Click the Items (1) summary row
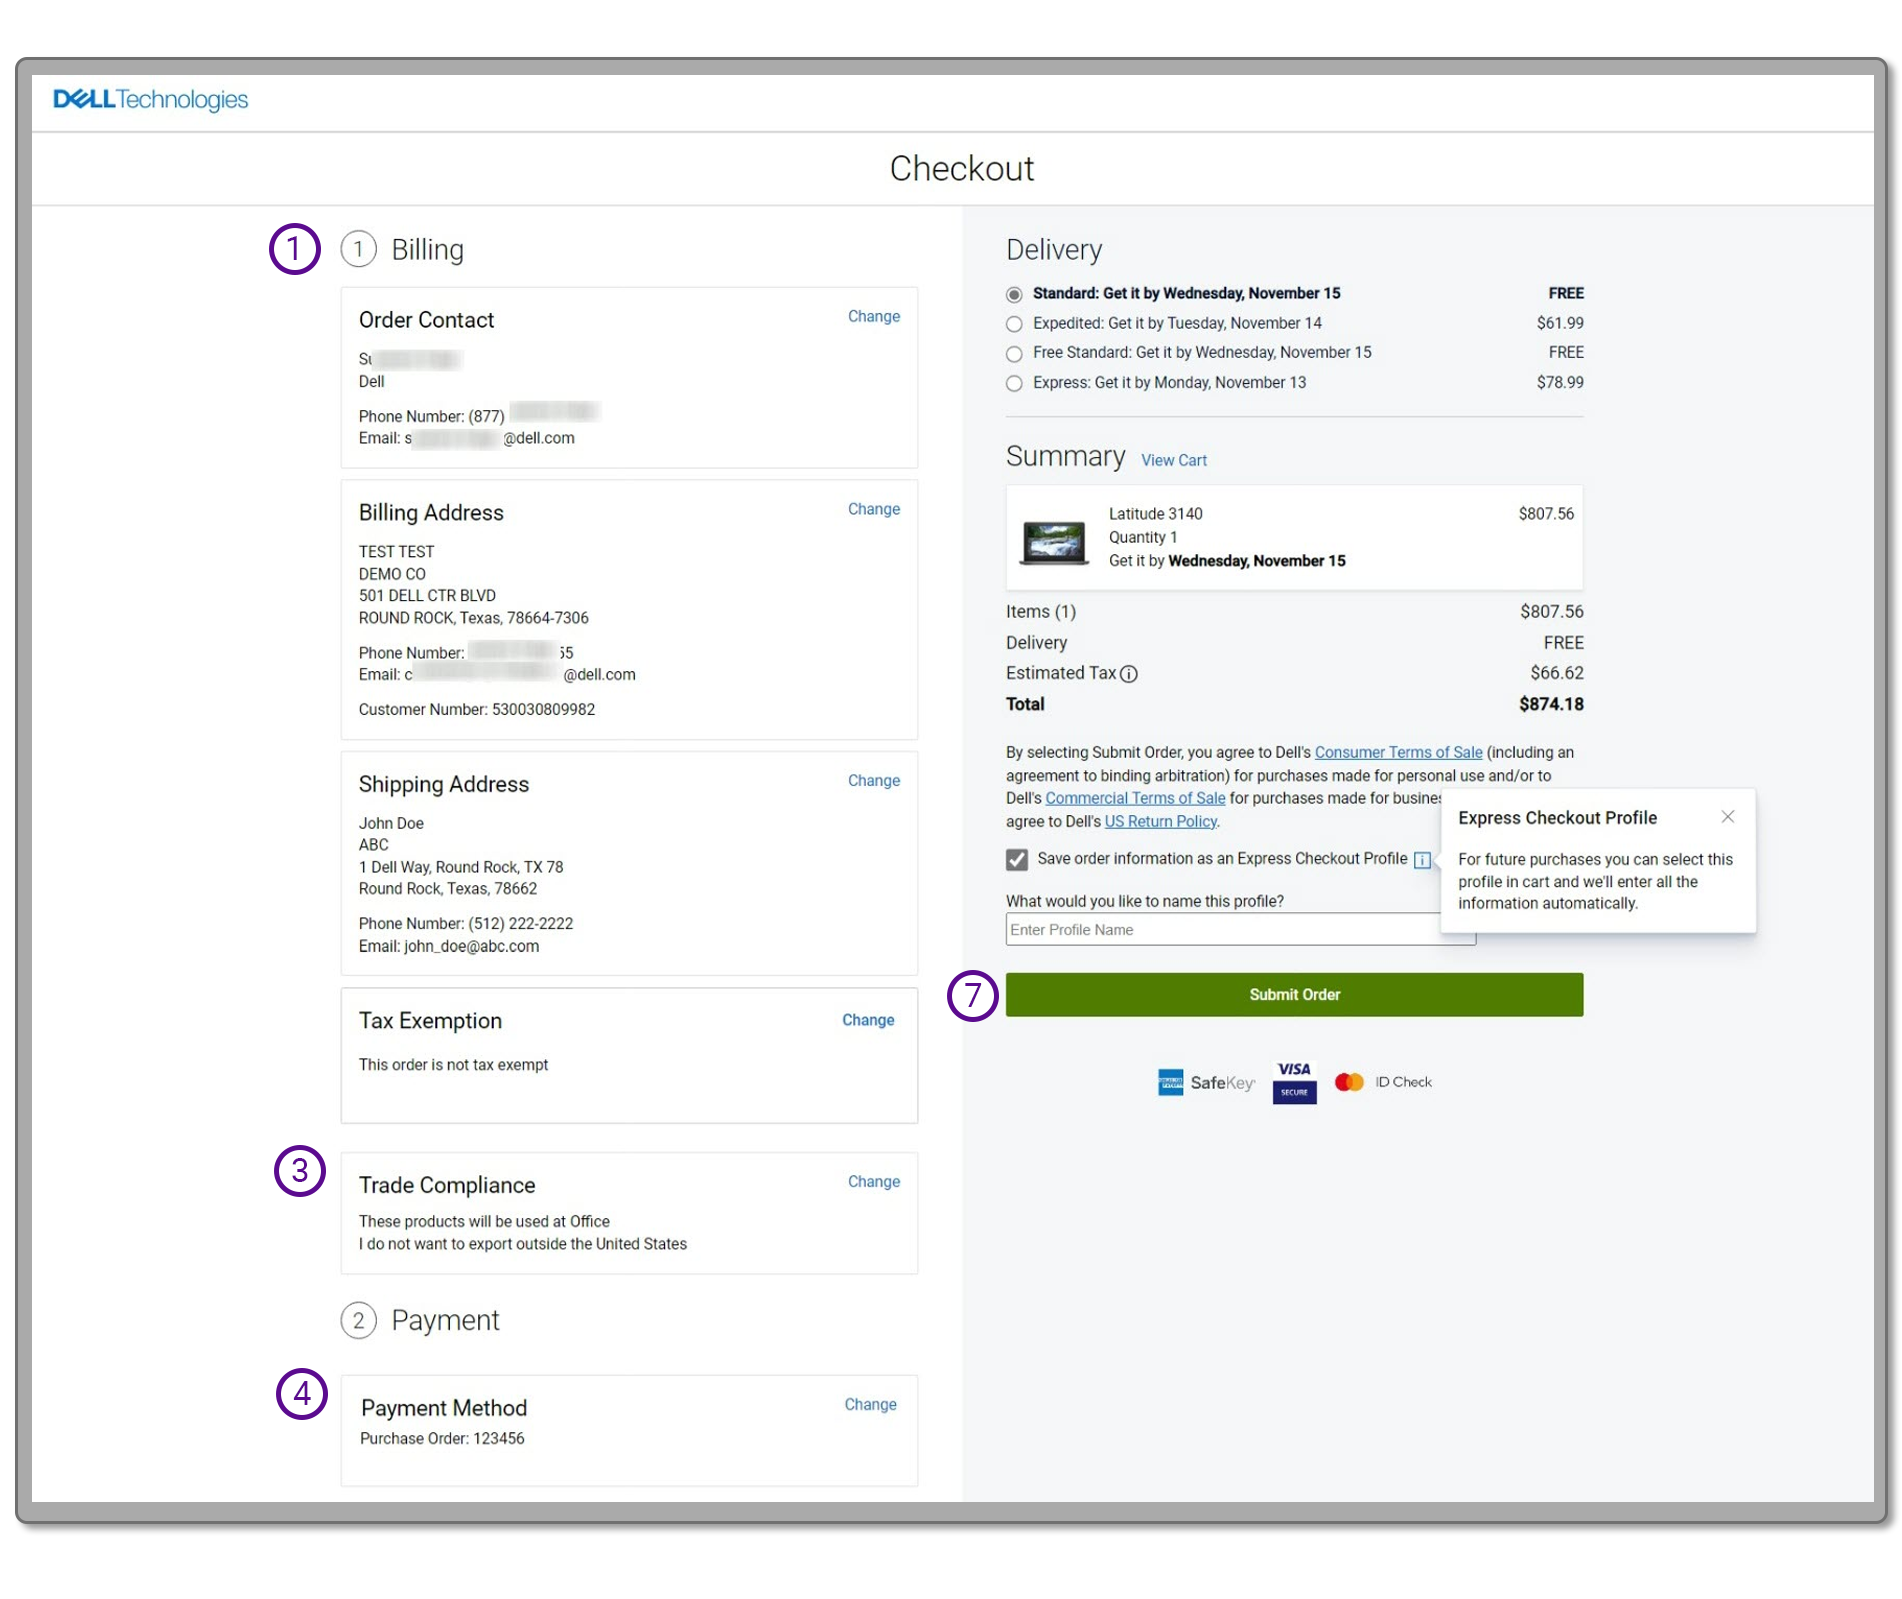The width and height of the screenshot is (1902, 1599). click(x=1294, y=611)
